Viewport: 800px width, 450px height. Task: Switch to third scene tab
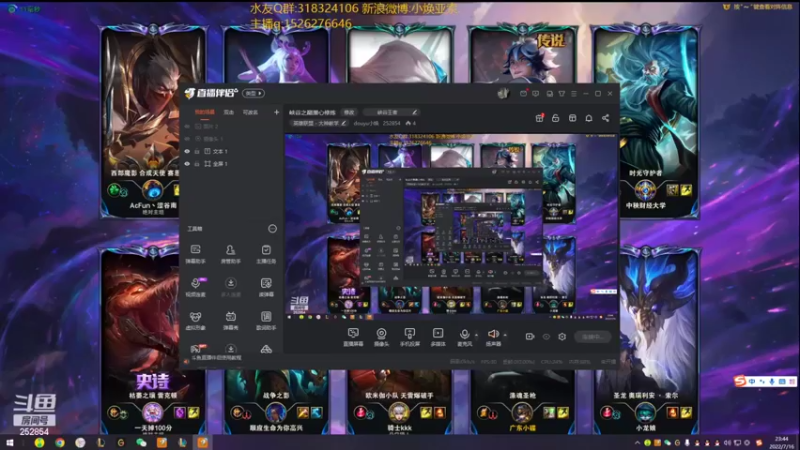point(250,112)
